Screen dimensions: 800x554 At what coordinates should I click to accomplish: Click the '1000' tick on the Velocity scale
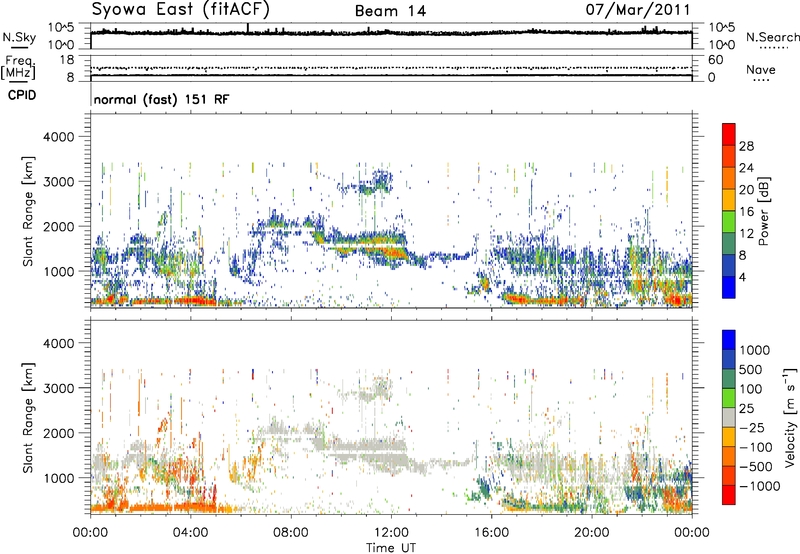click(755, 350)
